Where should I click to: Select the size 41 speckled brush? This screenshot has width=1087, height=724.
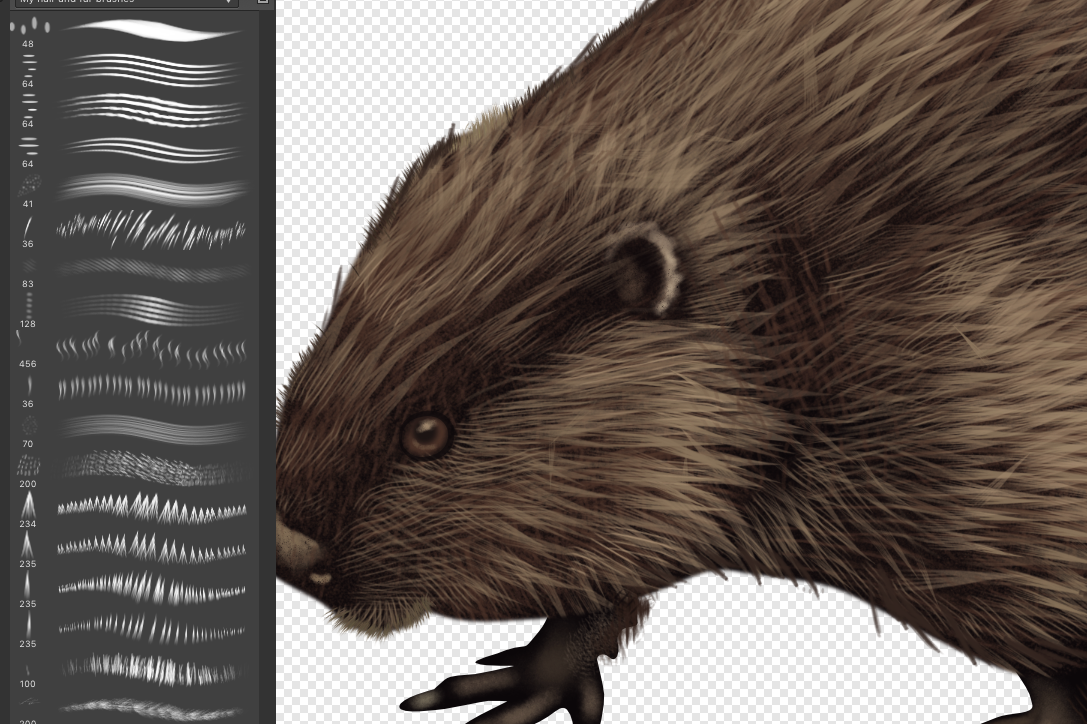point(150,189)
